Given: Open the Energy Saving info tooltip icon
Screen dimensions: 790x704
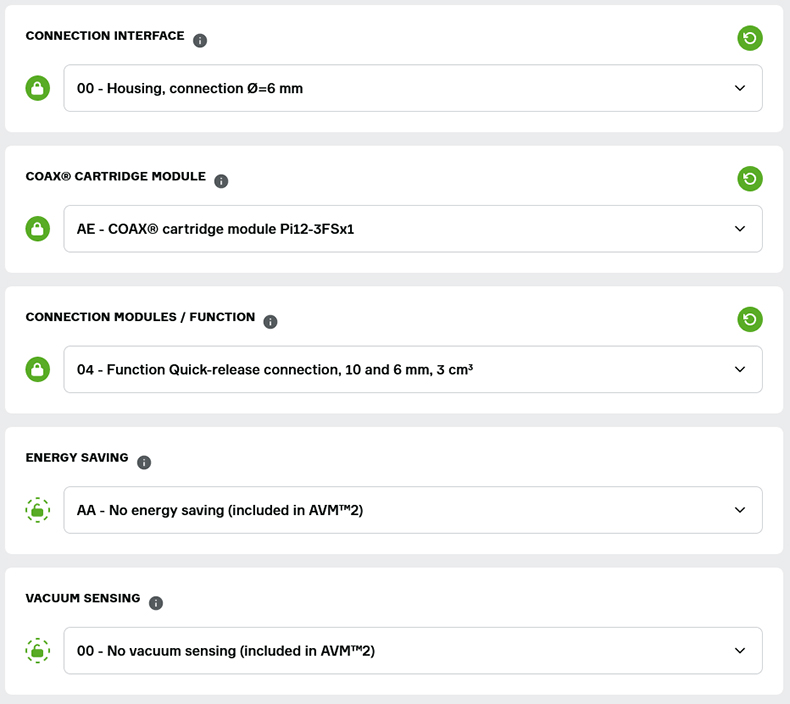Looking at the screenshot, I should click(144, 462).
